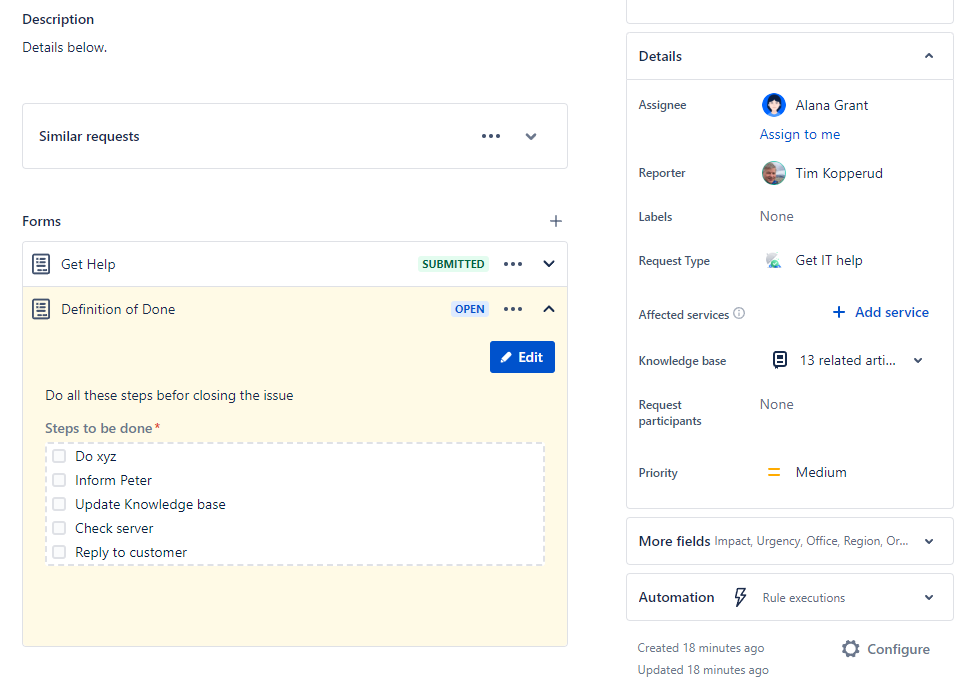Click the Automation lightning bolt icon
Viewport: 964px width, 679px height.
(x=740, y=597)
